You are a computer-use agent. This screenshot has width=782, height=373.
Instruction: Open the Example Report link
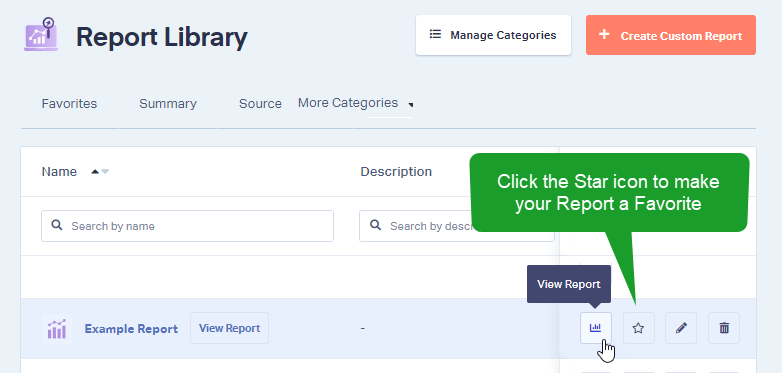click(131, 329)
